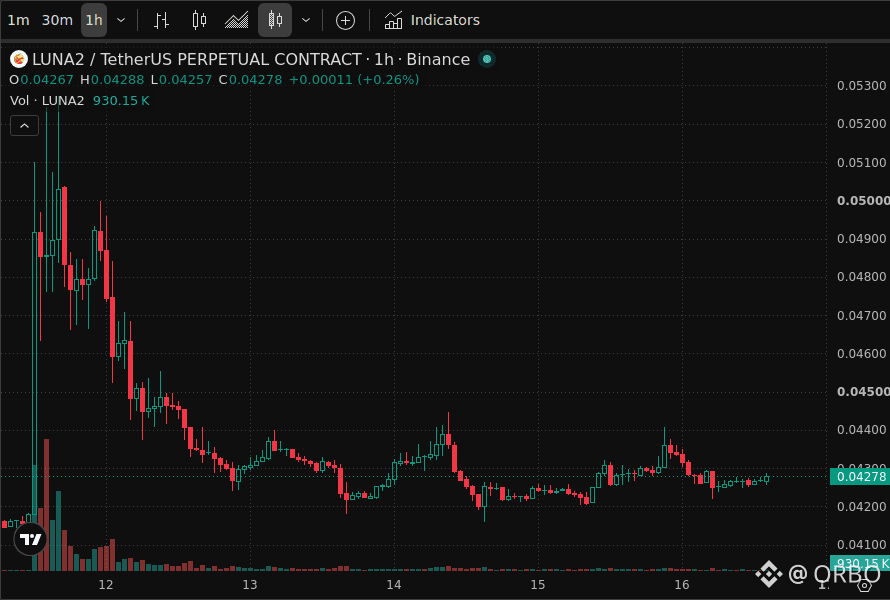Select the Bars chart style icon
Image resolution: width=890 pixels, height=600 pixels.
click(x=161, y=20)
